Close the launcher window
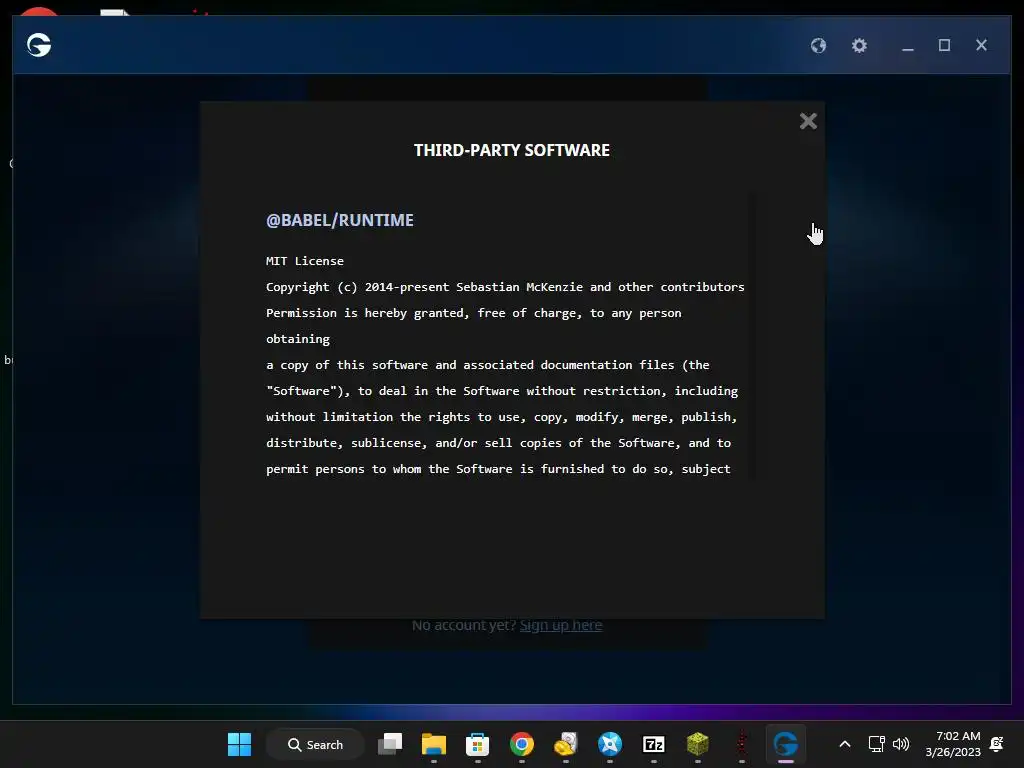The image size is (1024, 768). (981, 45)
